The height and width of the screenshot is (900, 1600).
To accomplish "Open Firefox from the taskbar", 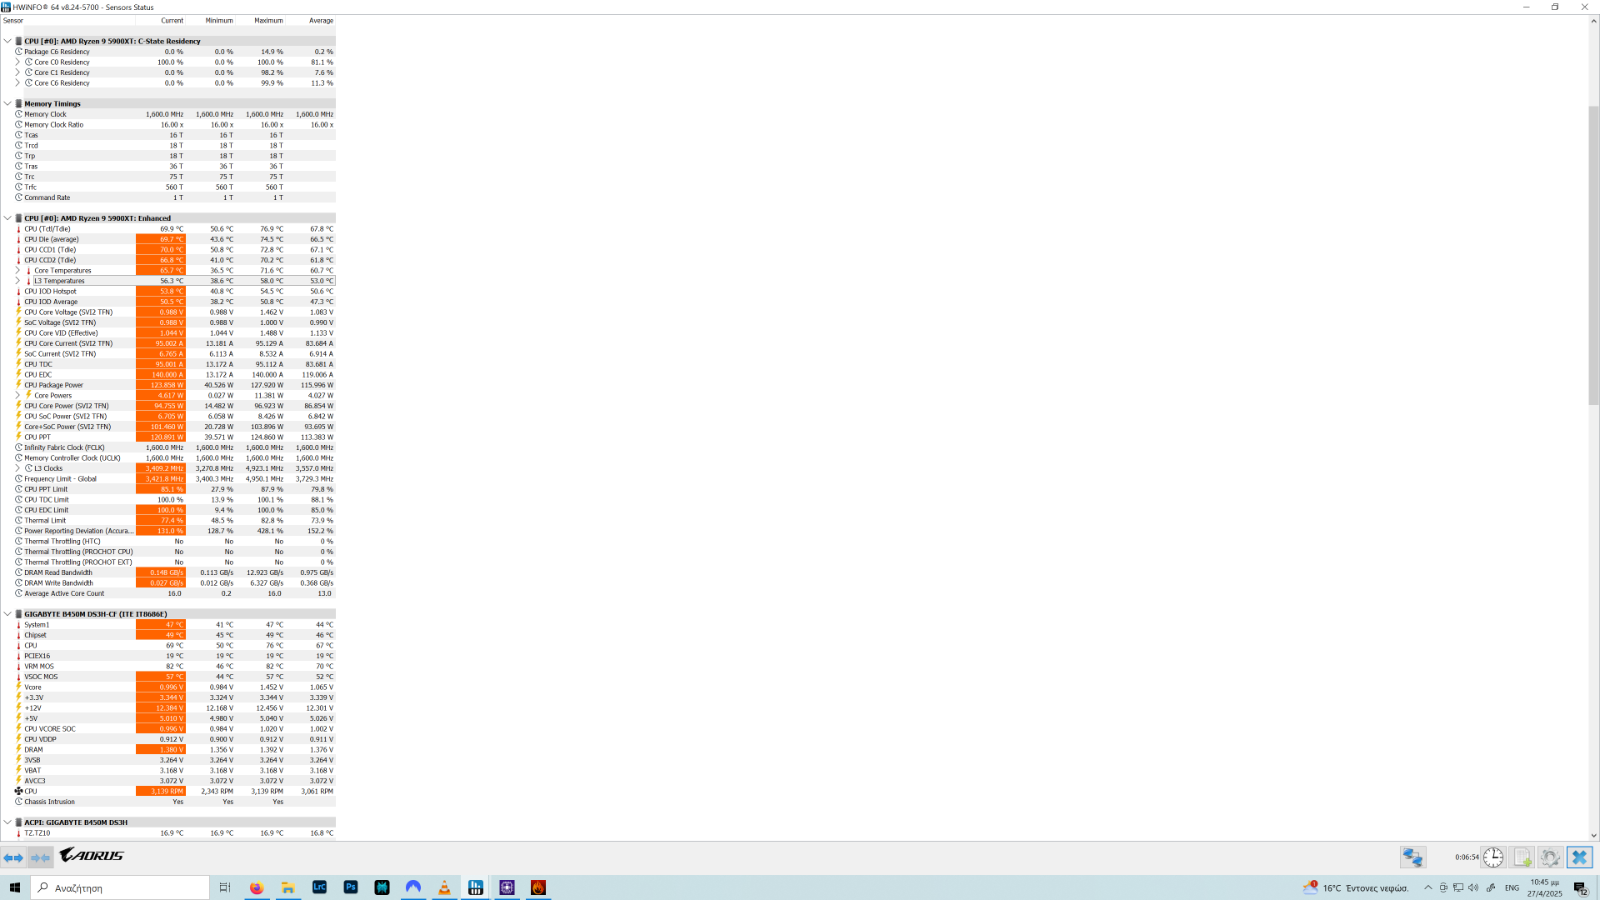I will [256, 887].
